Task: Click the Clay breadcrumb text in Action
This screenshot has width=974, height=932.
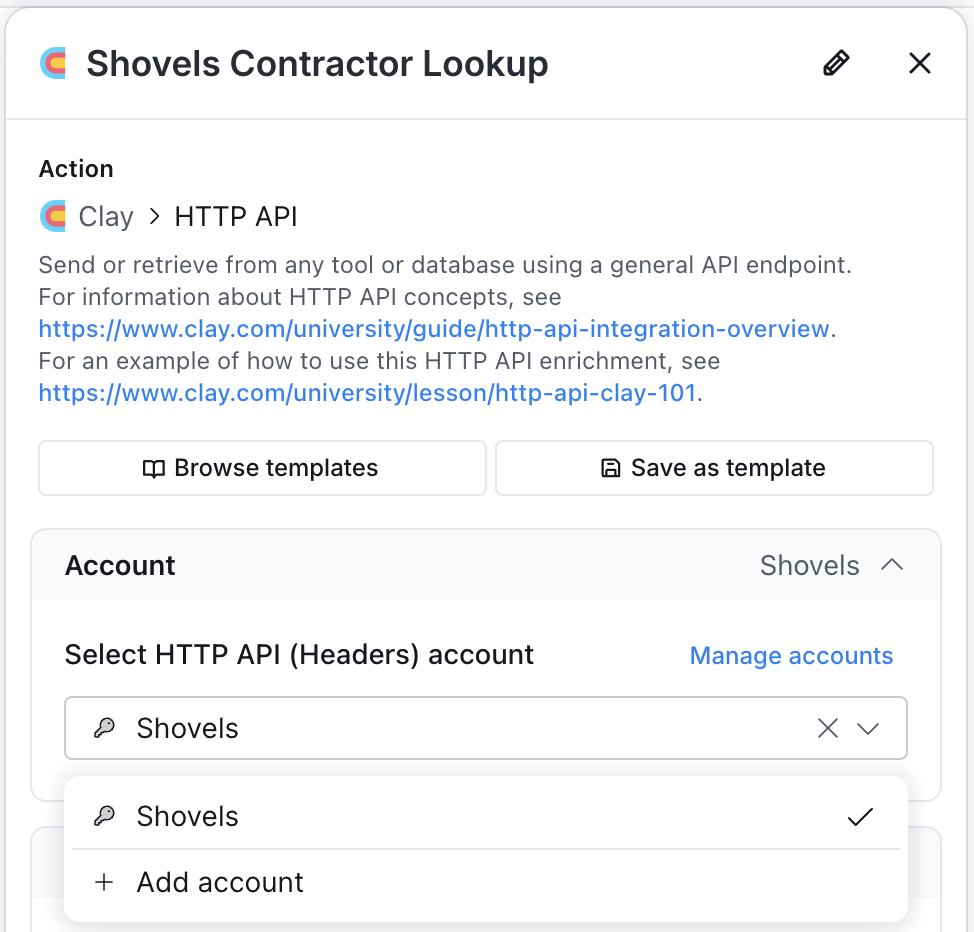Action: [x=106, y=217]
